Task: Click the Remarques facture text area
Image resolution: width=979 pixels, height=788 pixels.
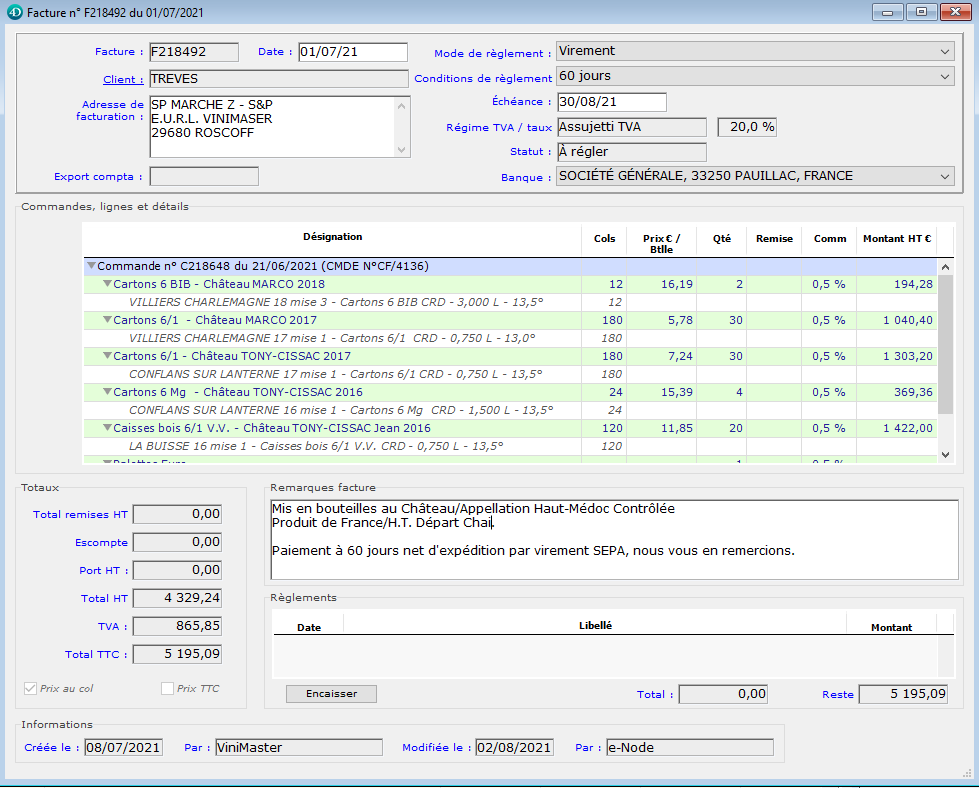Action: click(x=614, y=540)
